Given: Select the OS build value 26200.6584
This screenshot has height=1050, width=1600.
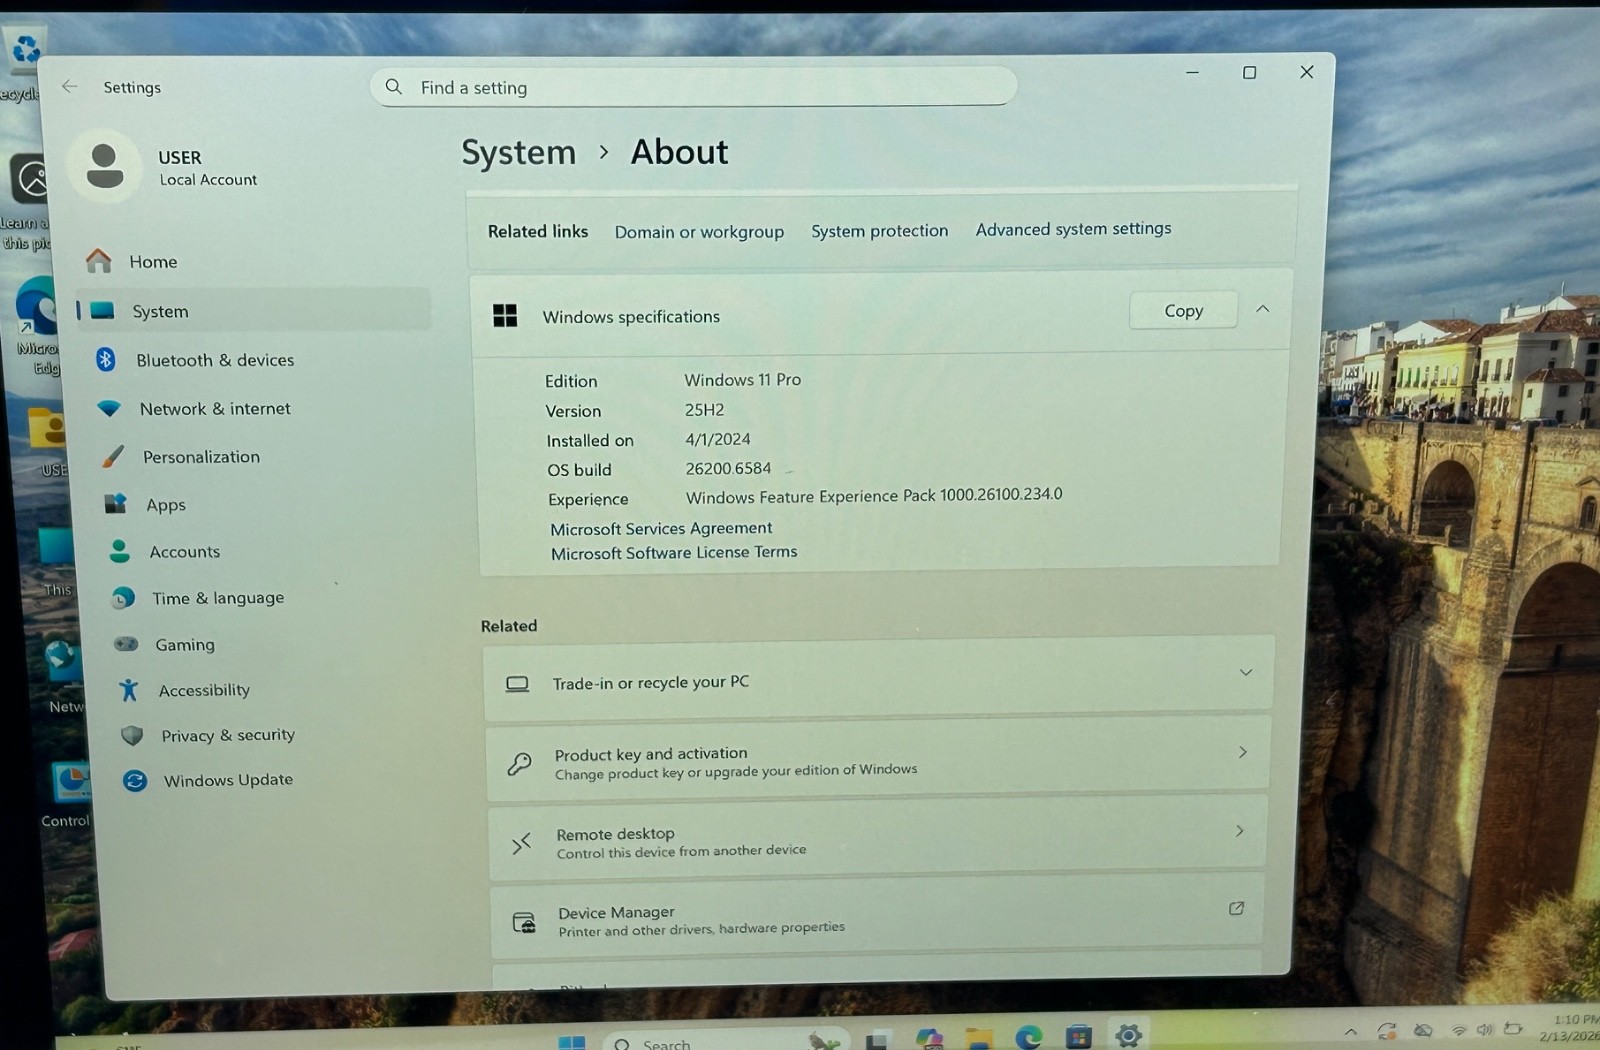Looking at the screenshot, I should pos(728,468).
